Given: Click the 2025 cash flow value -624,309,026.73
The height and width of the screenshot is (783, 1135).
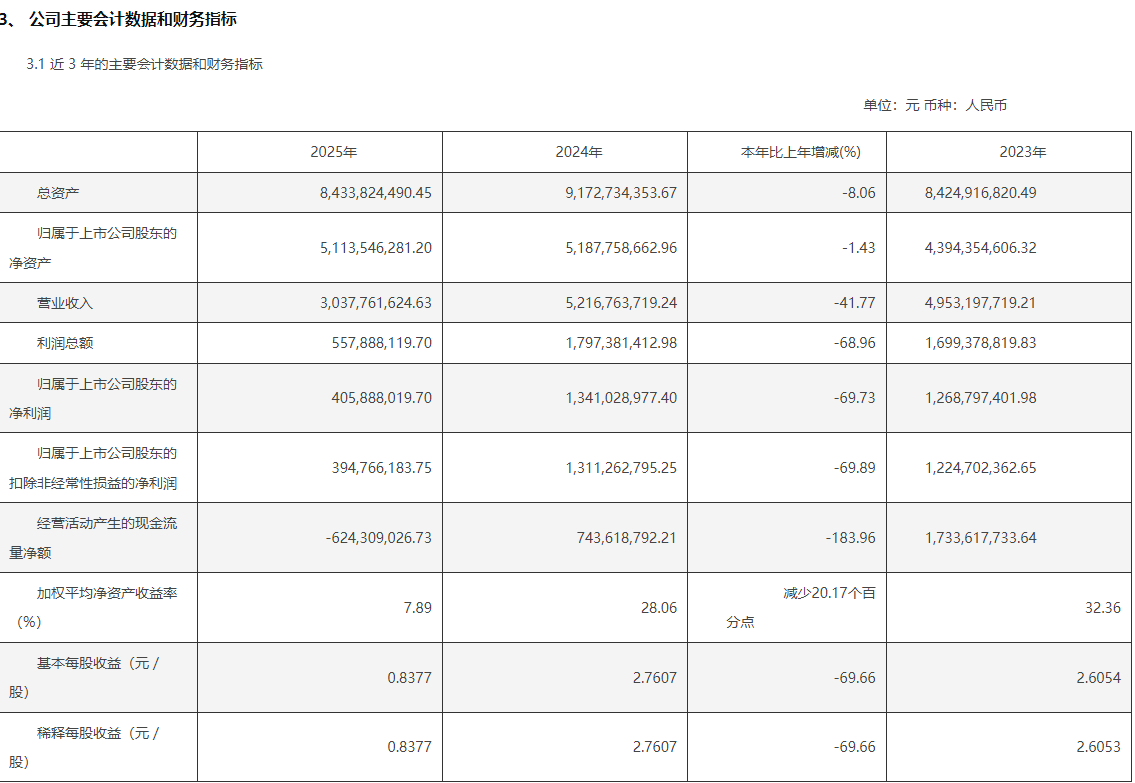Looking at the screenshot, I should coord(379,538).
